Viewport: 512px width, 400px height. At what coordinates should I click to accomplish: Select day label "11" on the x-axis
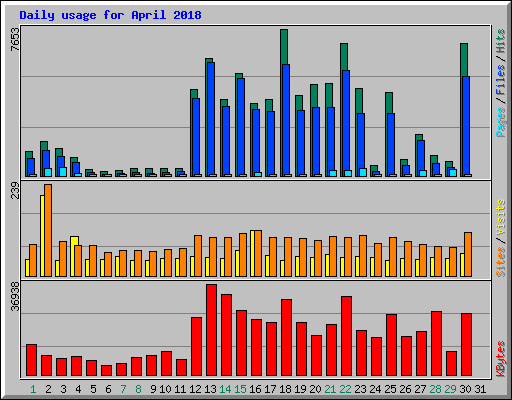tap(180, 389)
